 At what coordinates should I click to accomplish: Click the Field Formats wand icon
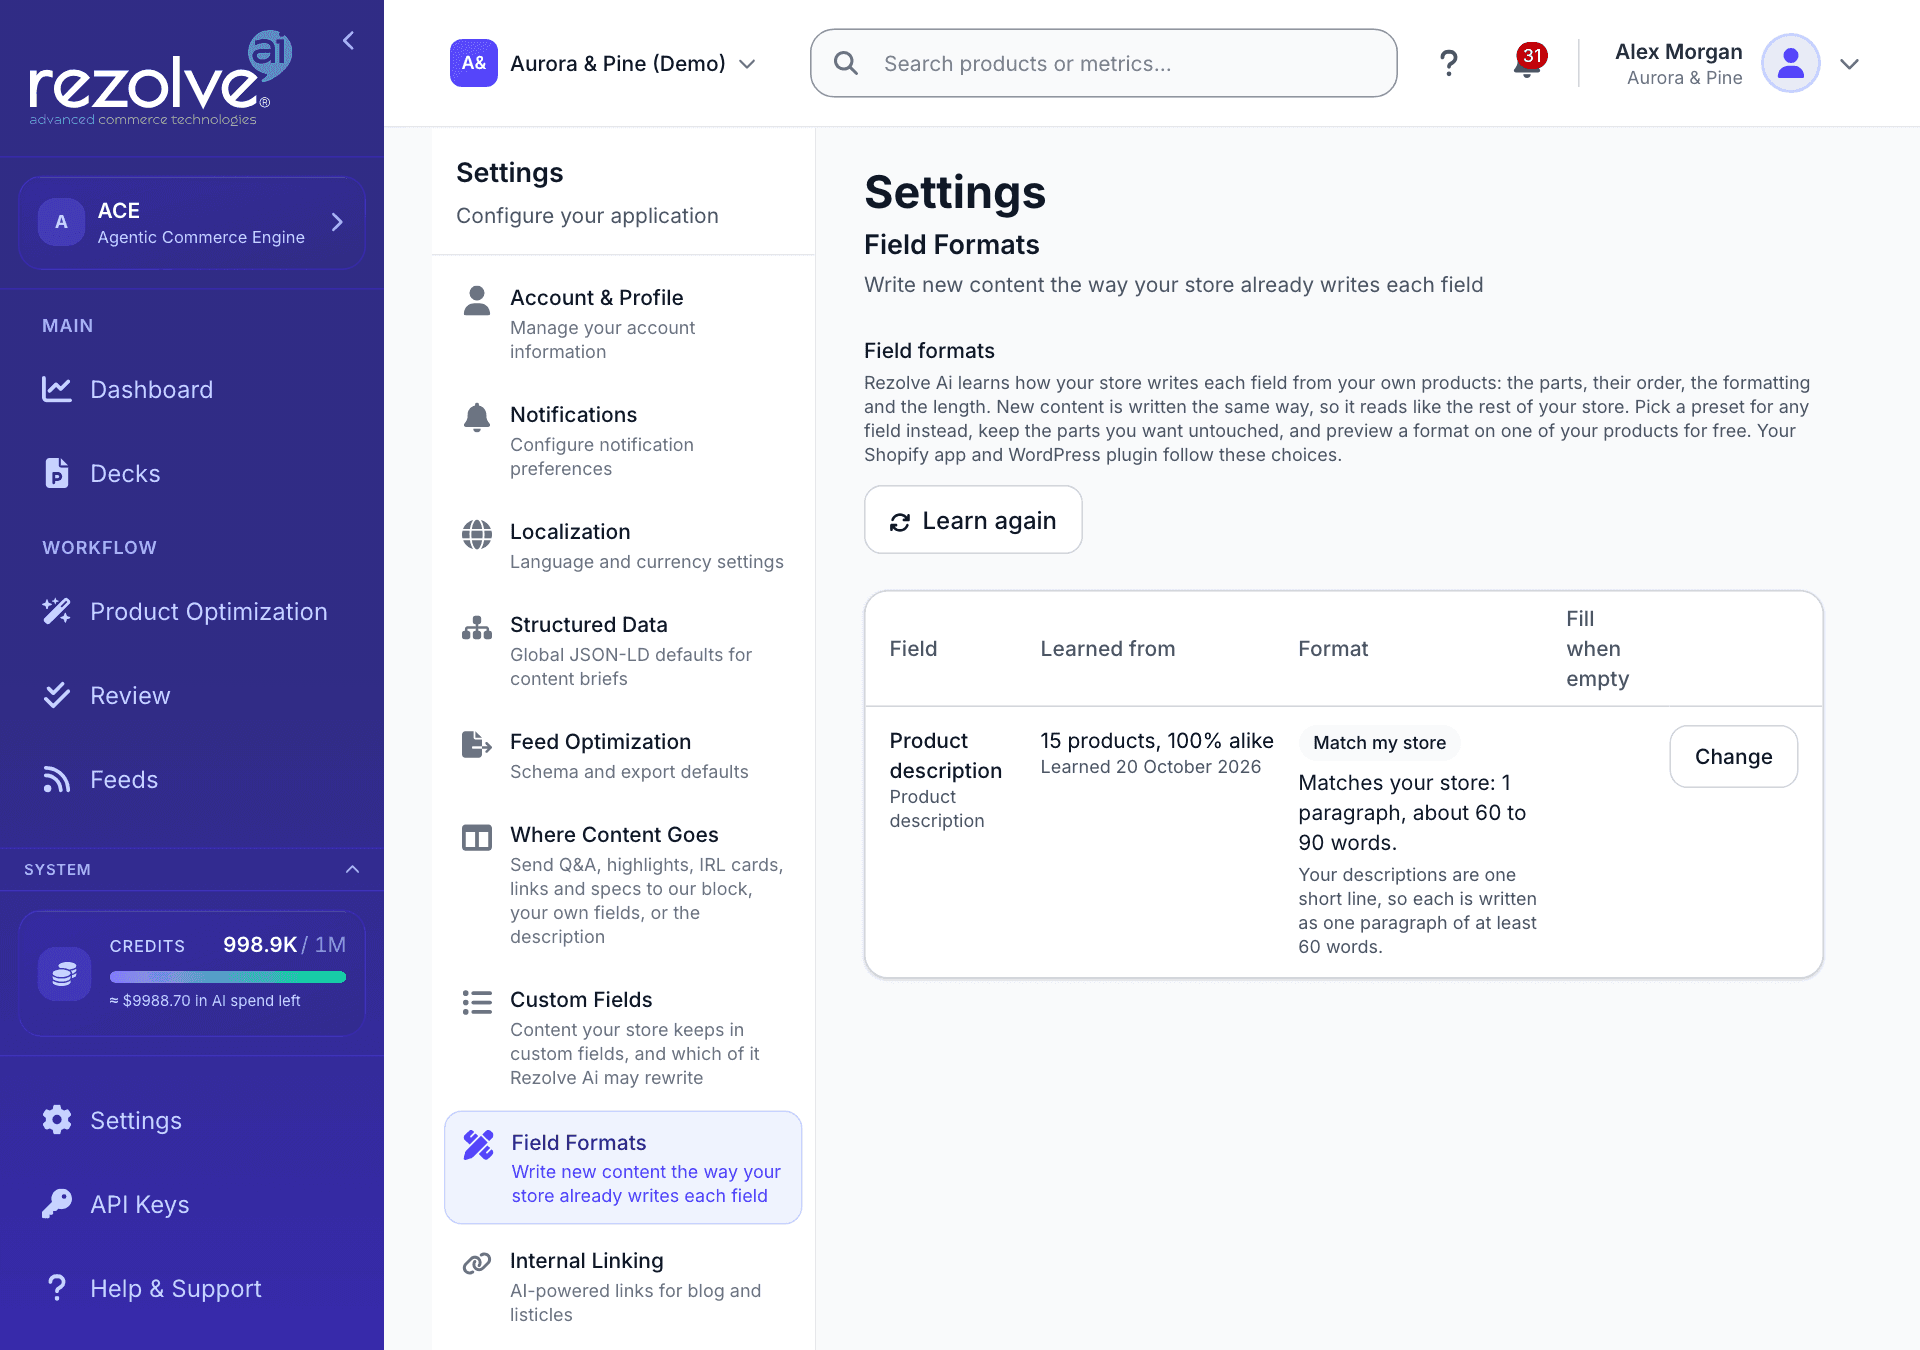[478, 1145]
